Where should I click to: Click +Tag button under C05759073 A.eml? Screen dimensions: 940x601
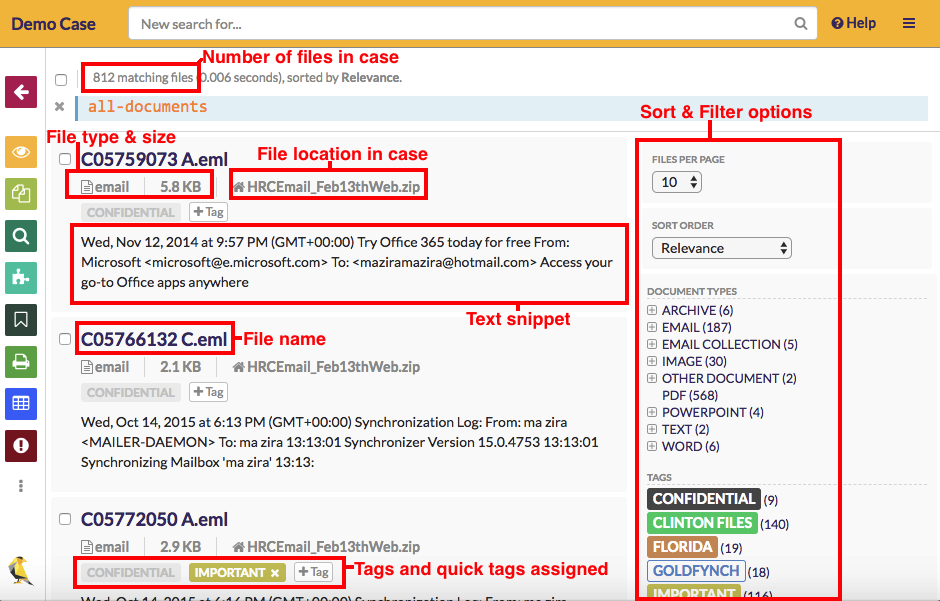(209, 212)
